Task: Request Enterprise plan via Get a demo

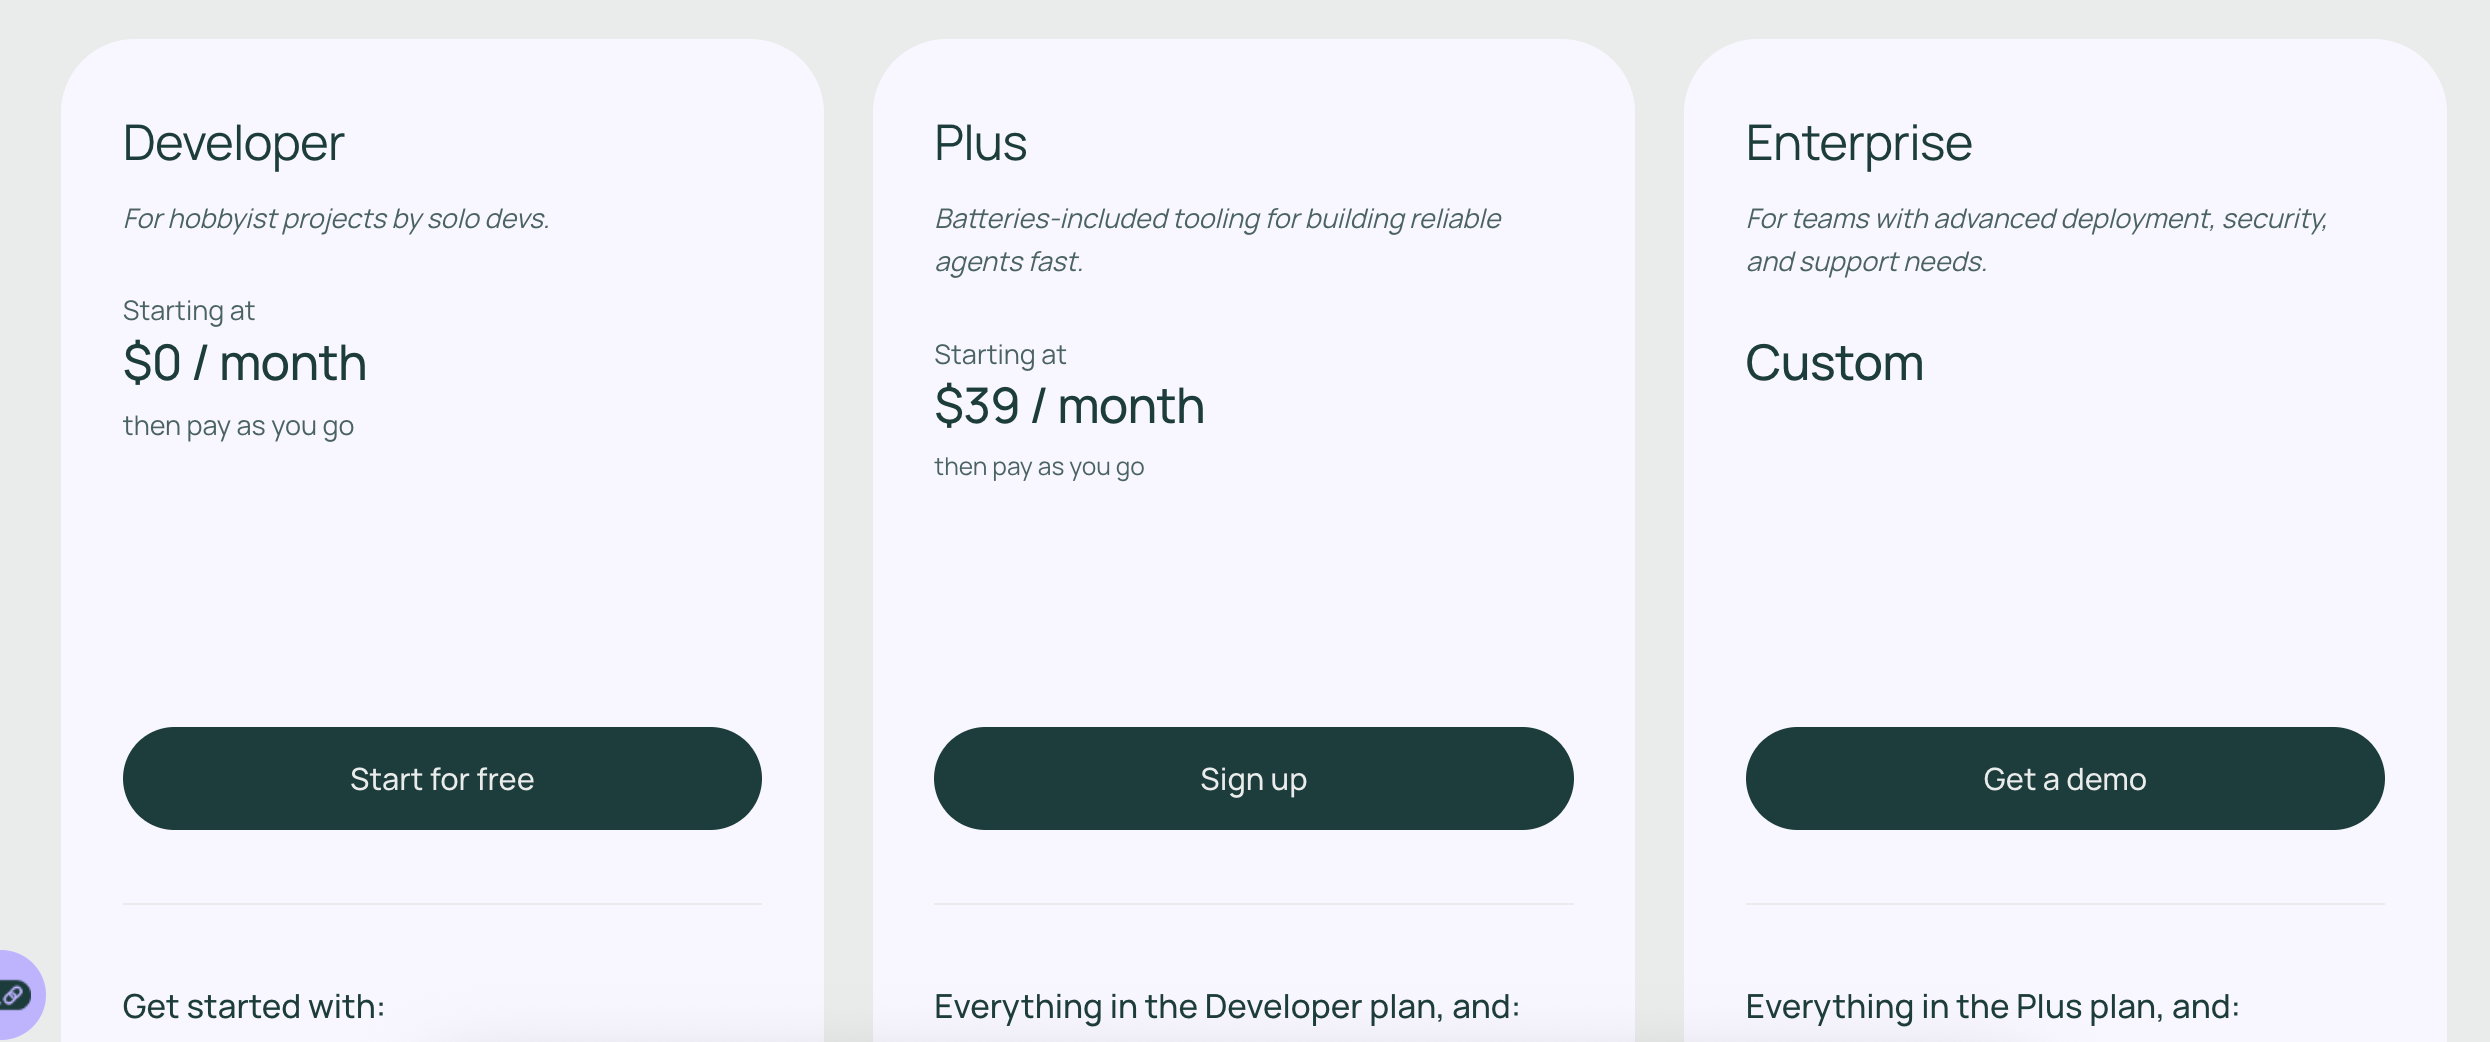Action: pyautogui.click(x=2065, y=778)
